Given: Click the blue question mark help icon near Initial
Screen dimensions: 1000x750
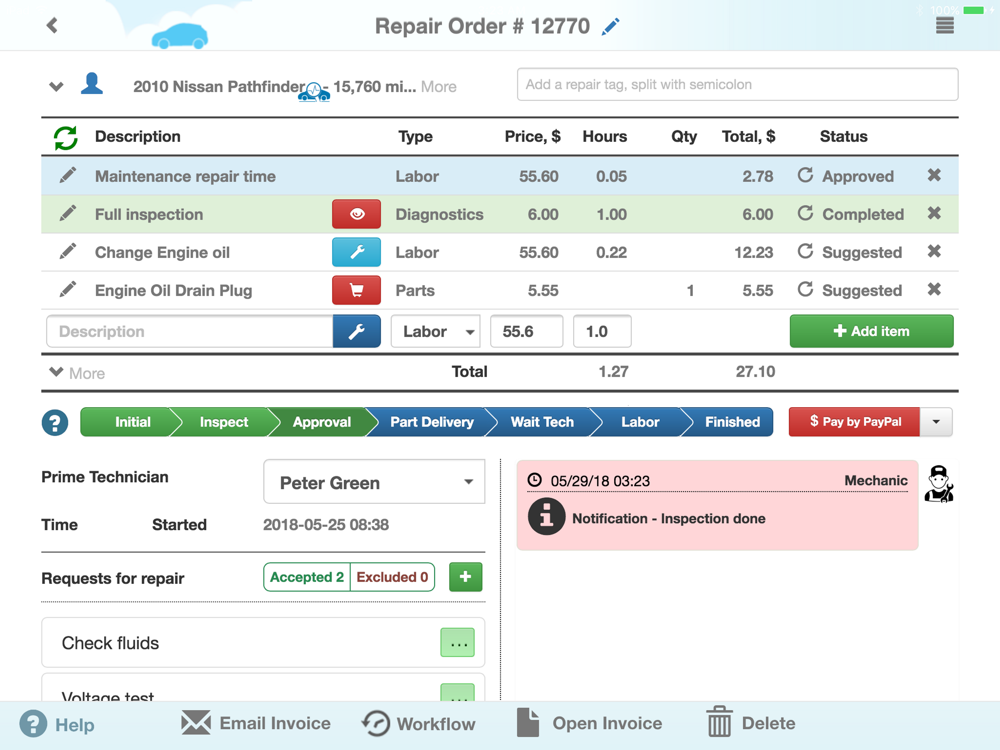Looking at the screenshot, I should click(55, 422).
